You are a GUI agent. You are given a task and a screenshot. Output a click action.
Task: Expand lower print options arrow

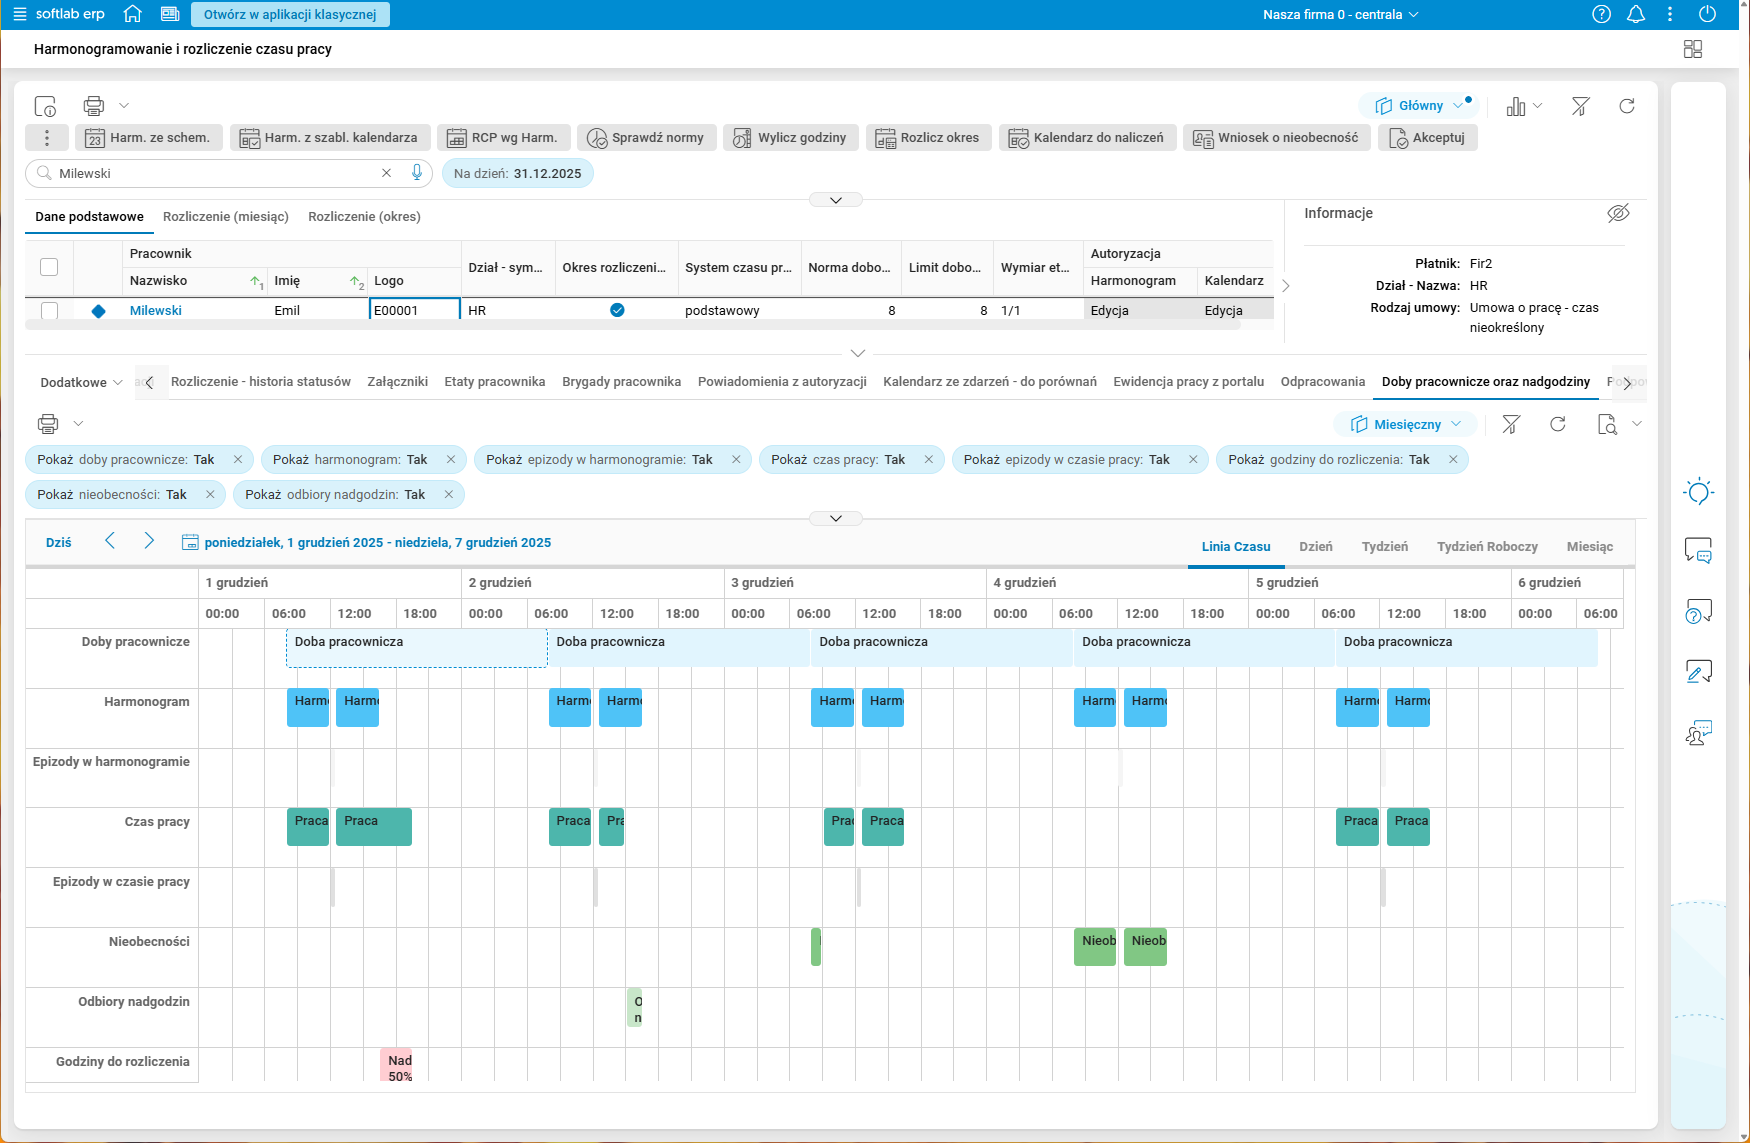tap(78, 423)
